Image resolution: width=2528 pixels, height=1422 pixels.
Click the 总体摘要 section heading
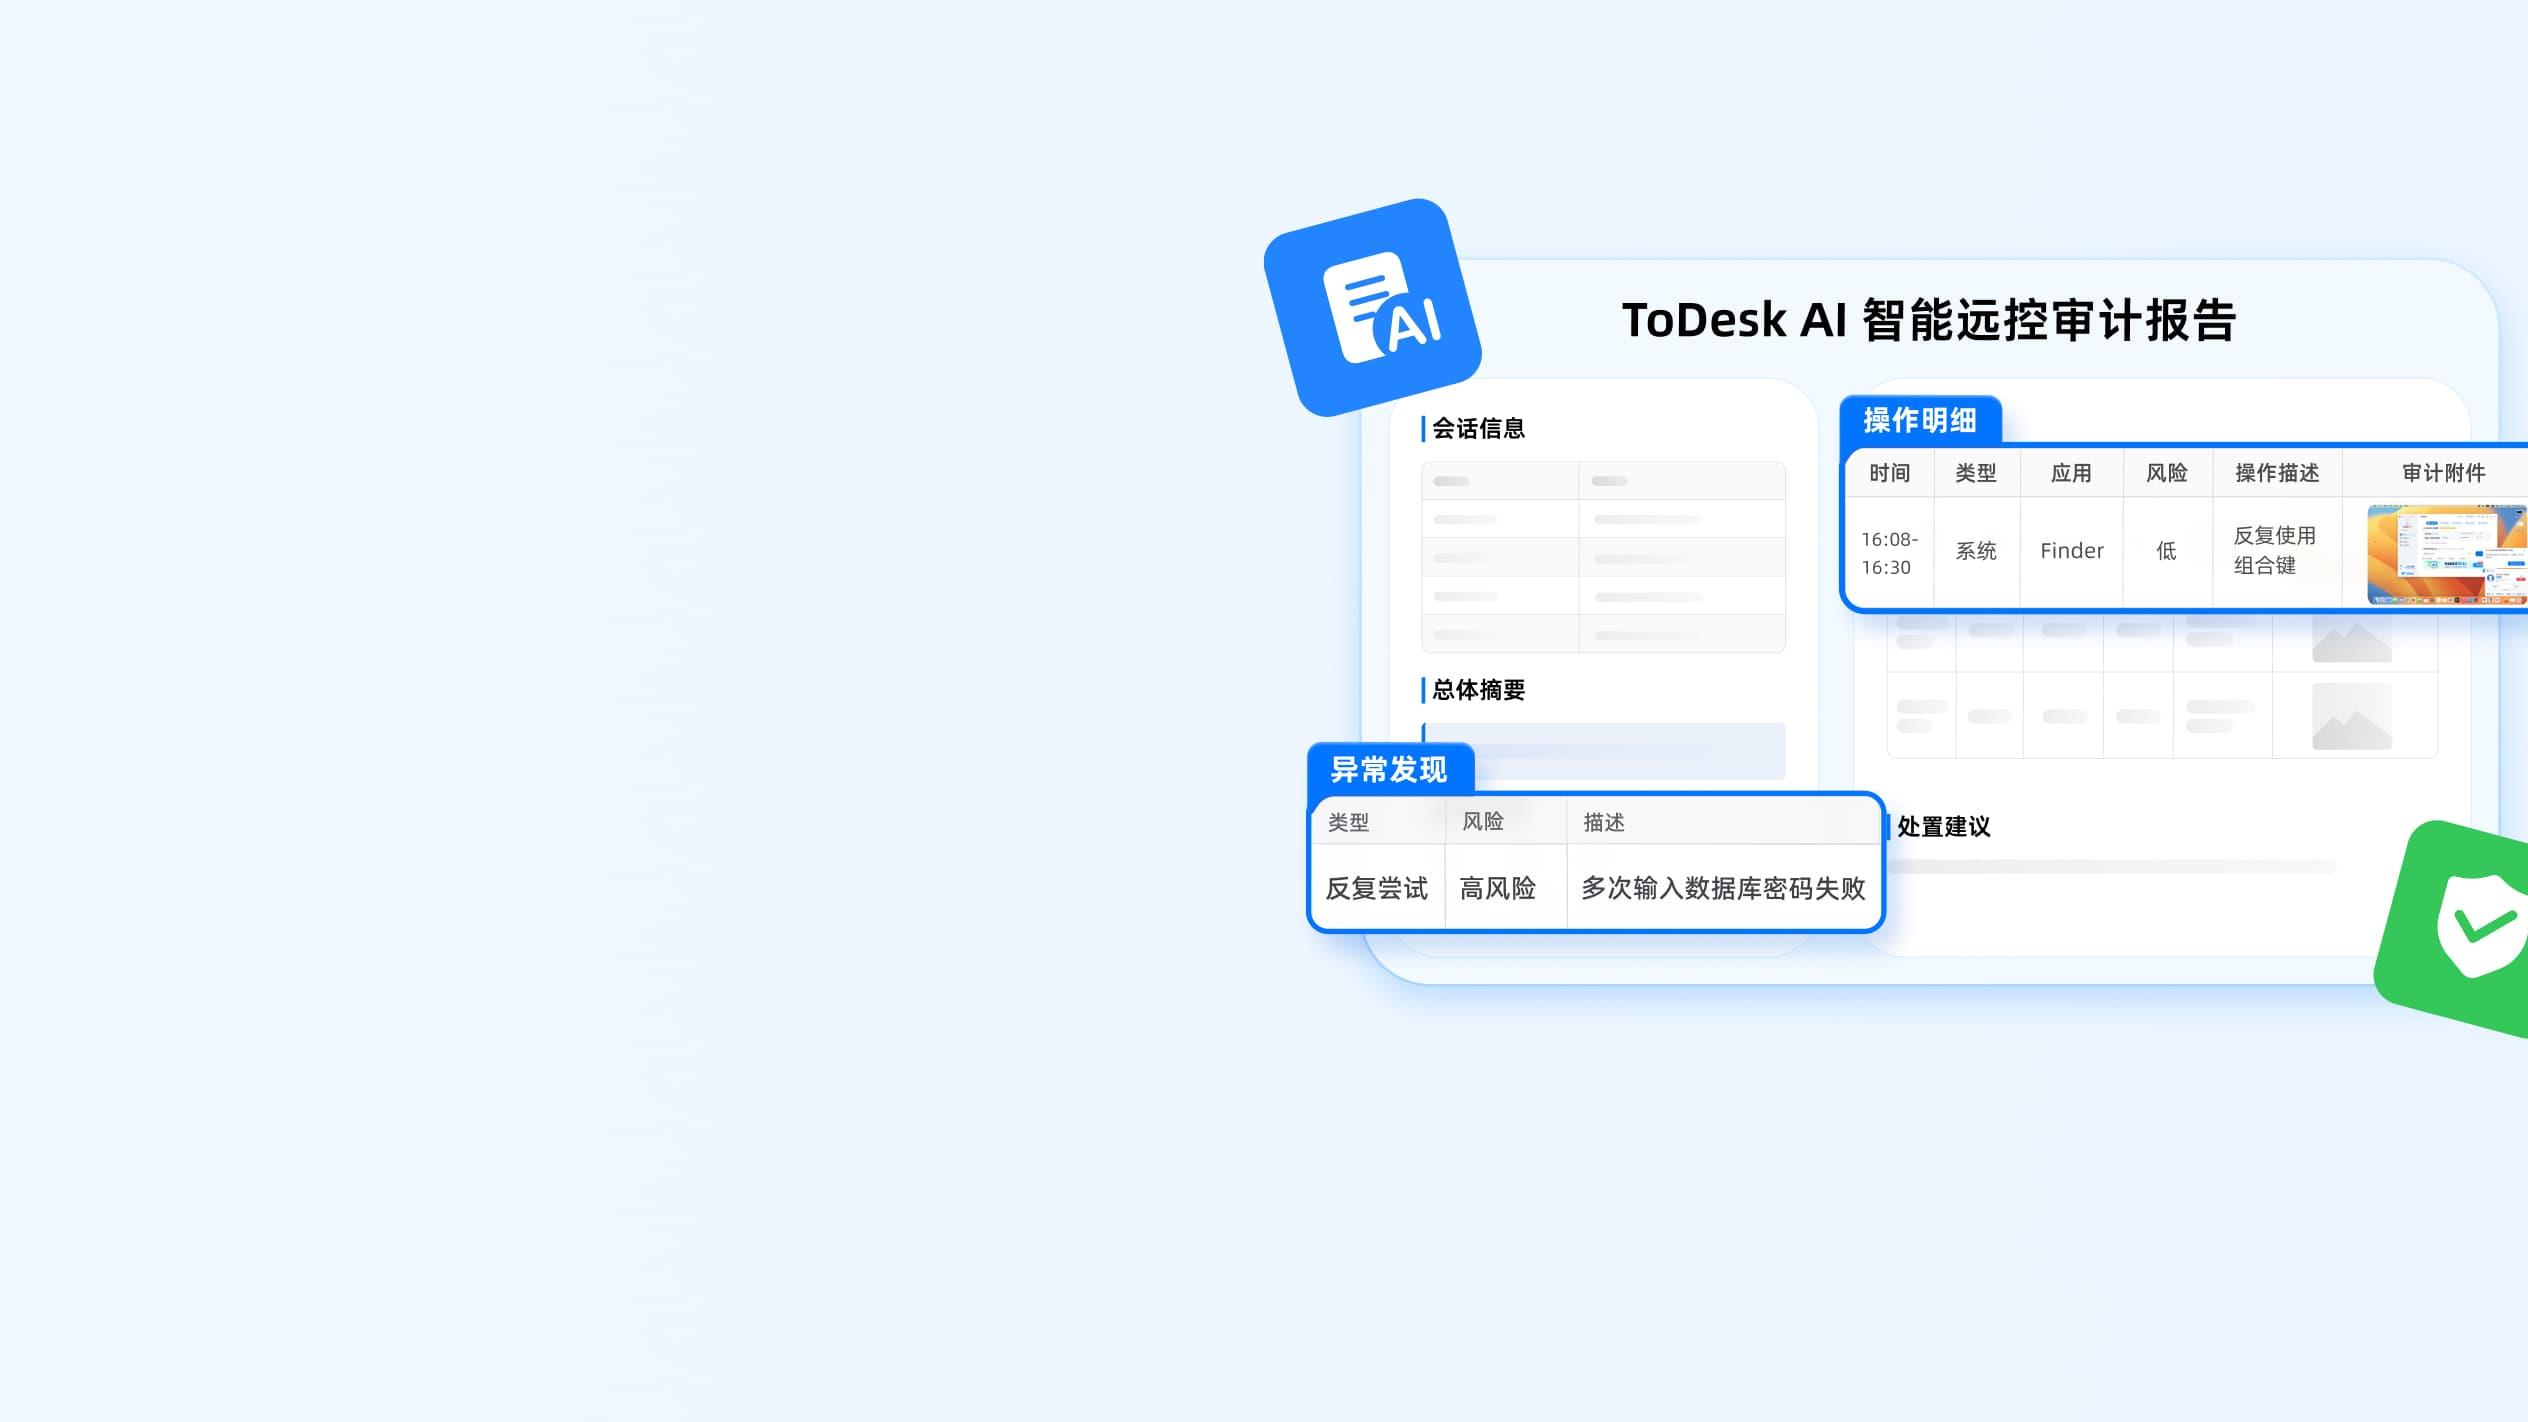pos(1478,690)
